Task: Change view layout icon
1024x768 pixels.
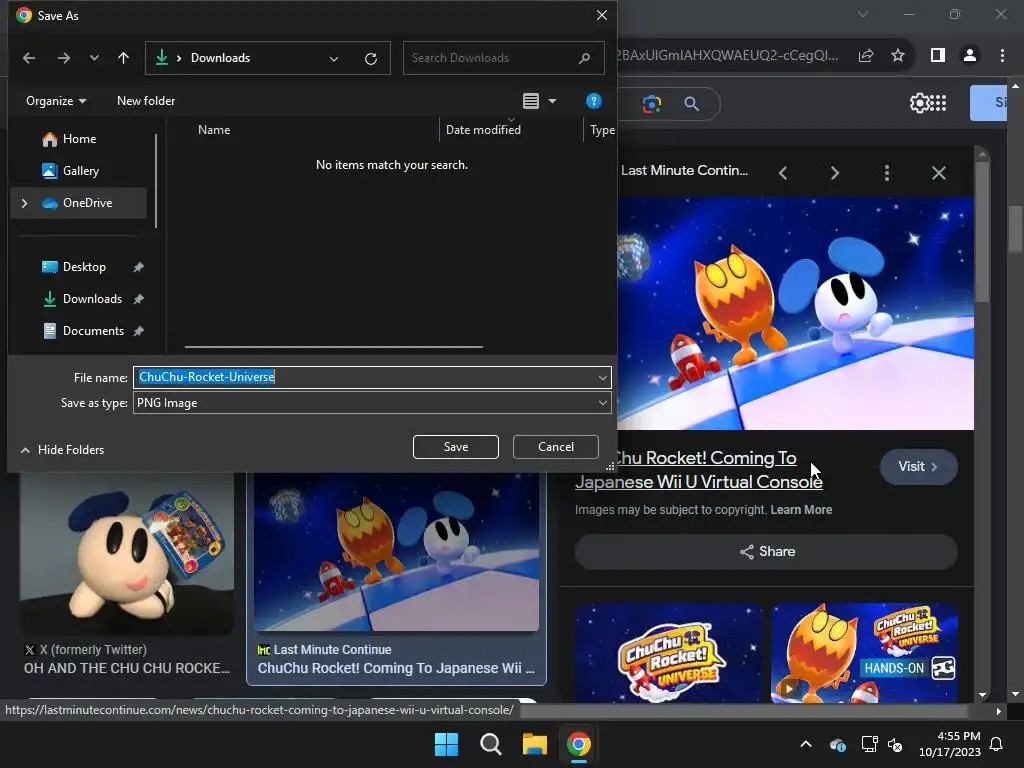Action: pyautogui.click(x=531, y=101)
